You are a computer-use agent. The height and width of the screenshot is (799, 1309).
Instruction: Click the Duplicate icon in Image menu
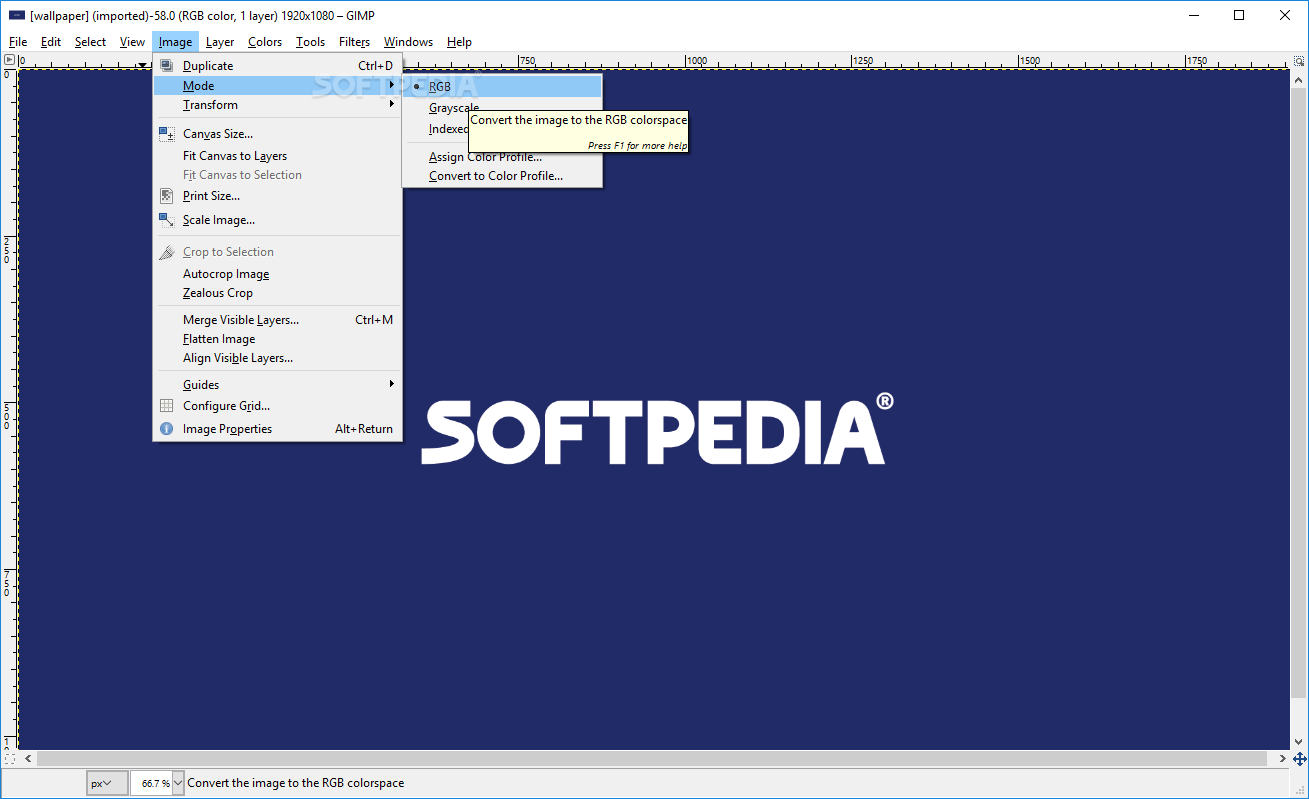pyautogui.click(x=167, y=66)
